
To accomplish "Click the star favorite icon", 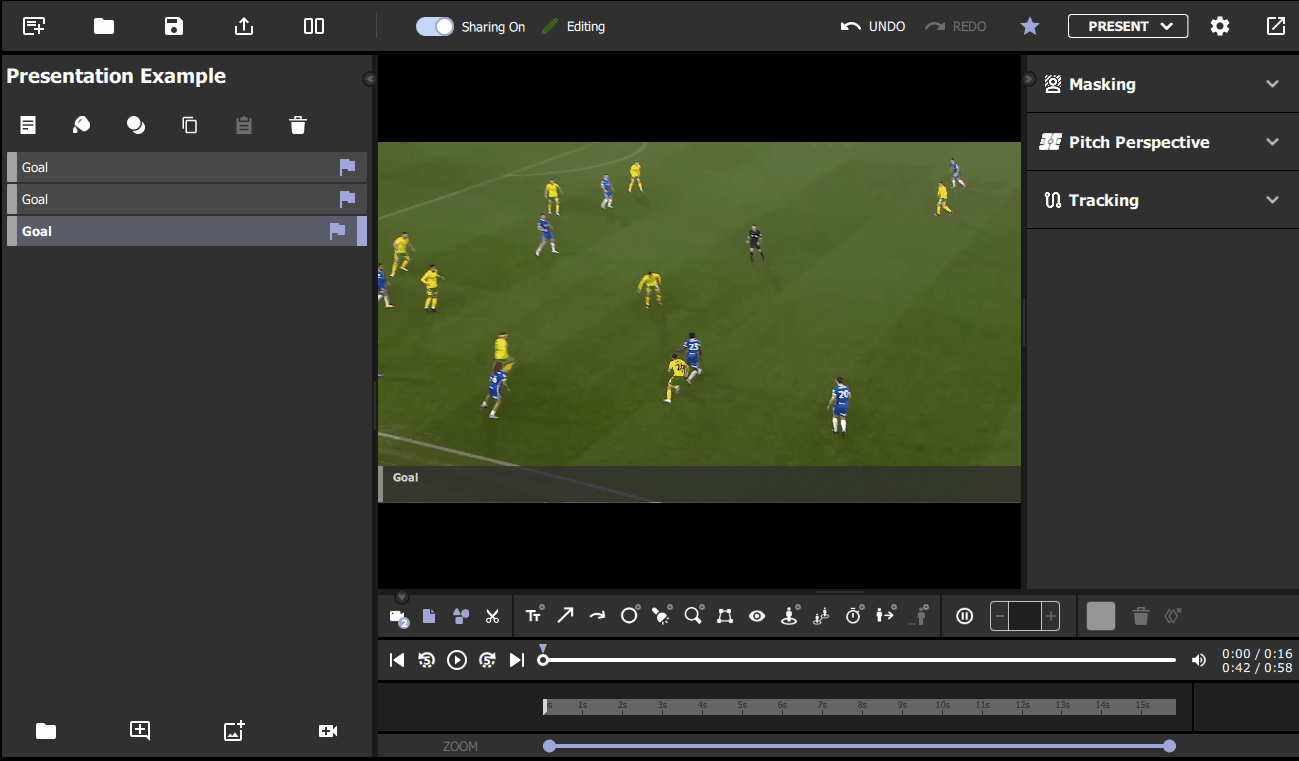I will 1030,26.
